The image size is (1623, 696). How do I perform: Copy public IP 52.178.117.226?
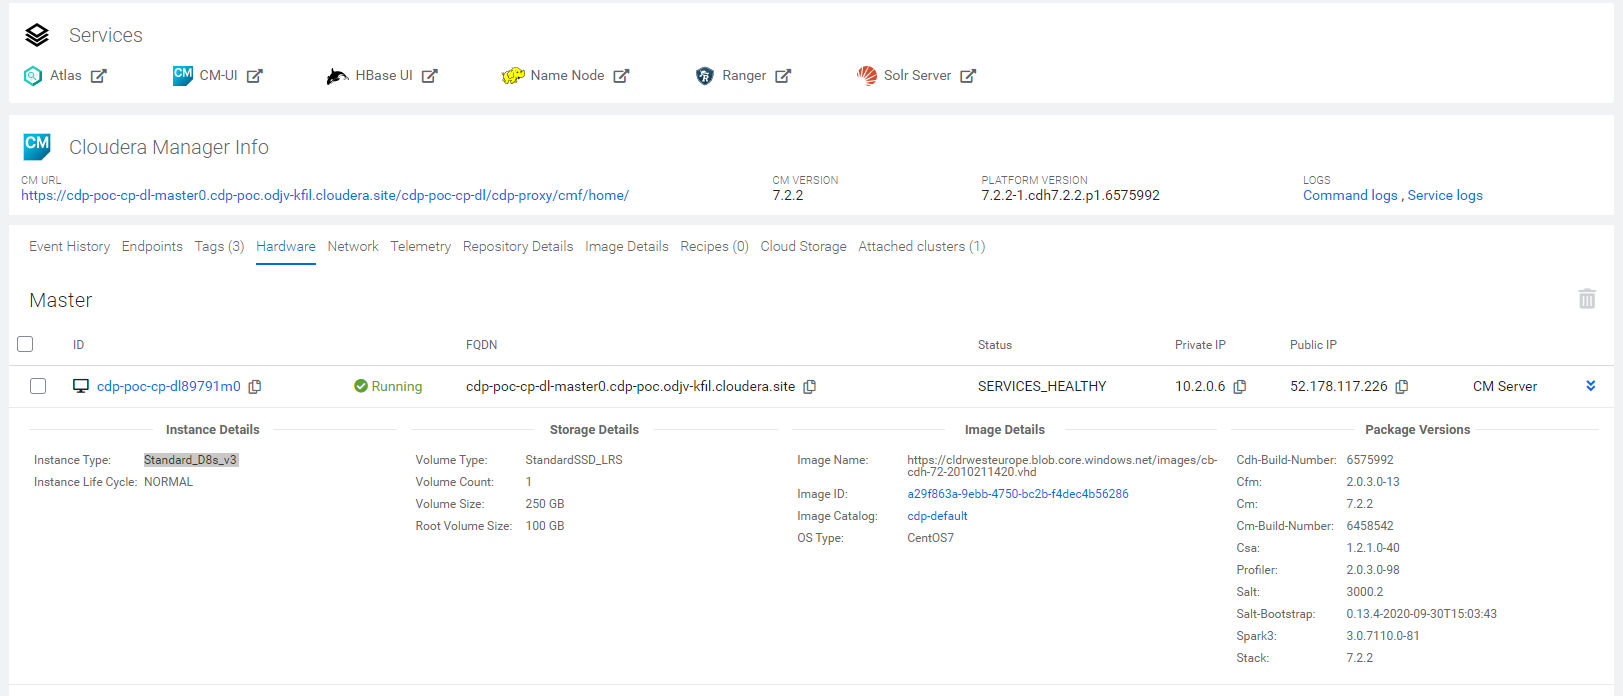pyautogui.click(x=1402, y=387)
